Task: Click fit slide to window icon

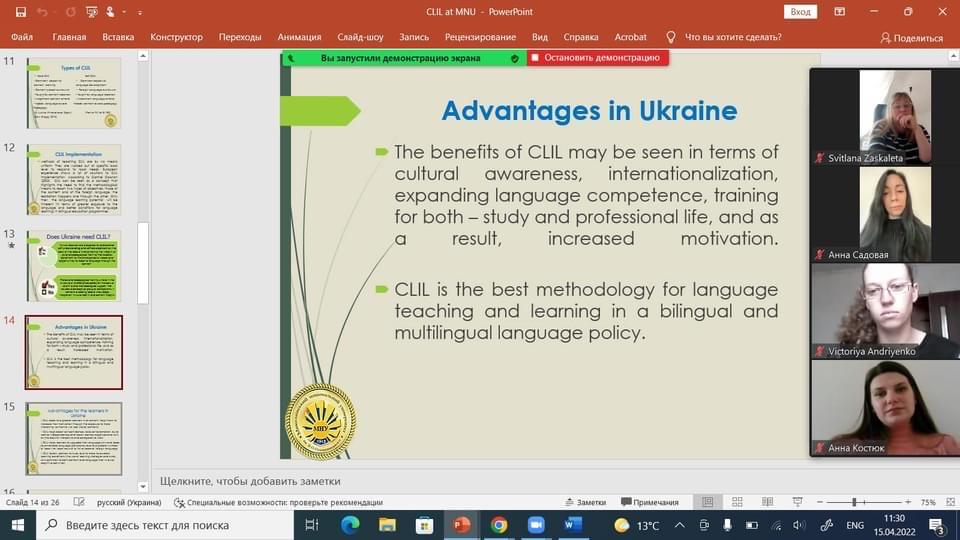Action: (949, 502)
